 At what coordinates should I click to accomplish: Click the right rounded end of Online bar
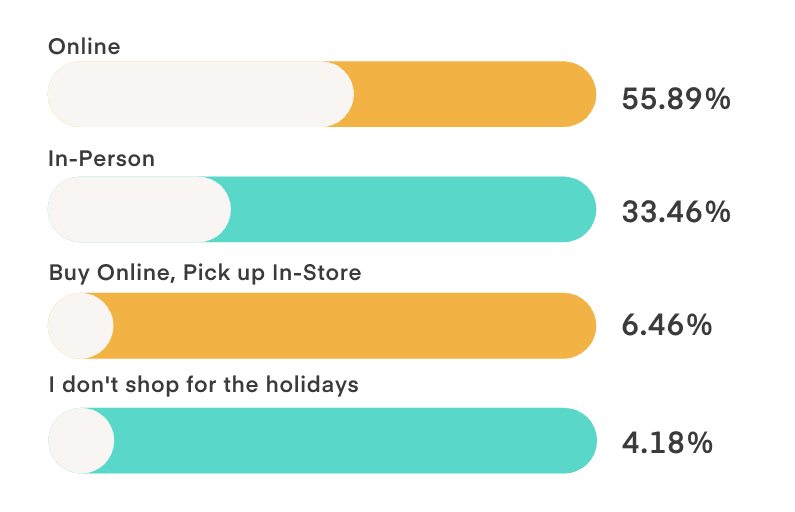pyautogui.click(x=580, y=94)
